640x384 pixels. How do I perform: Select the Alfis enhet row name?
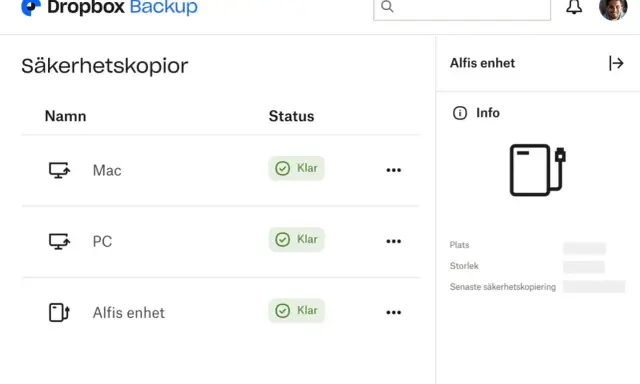(x=129, y=313)
